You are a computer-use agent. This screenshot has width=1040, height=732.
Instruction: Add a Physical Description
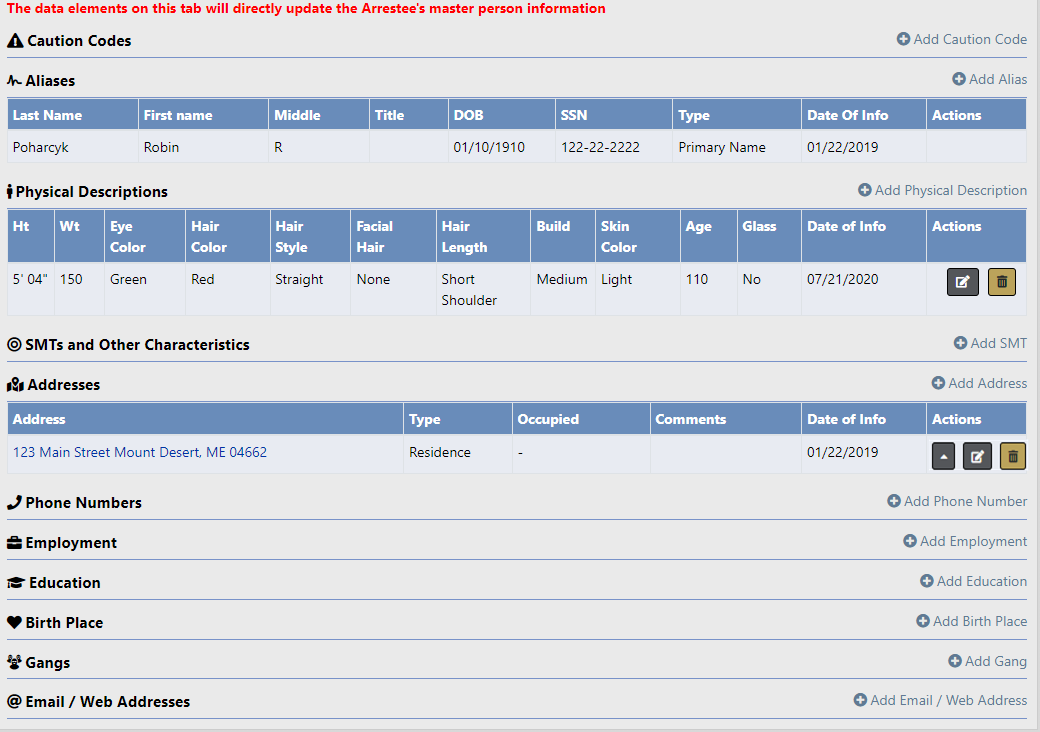point(942,190)
